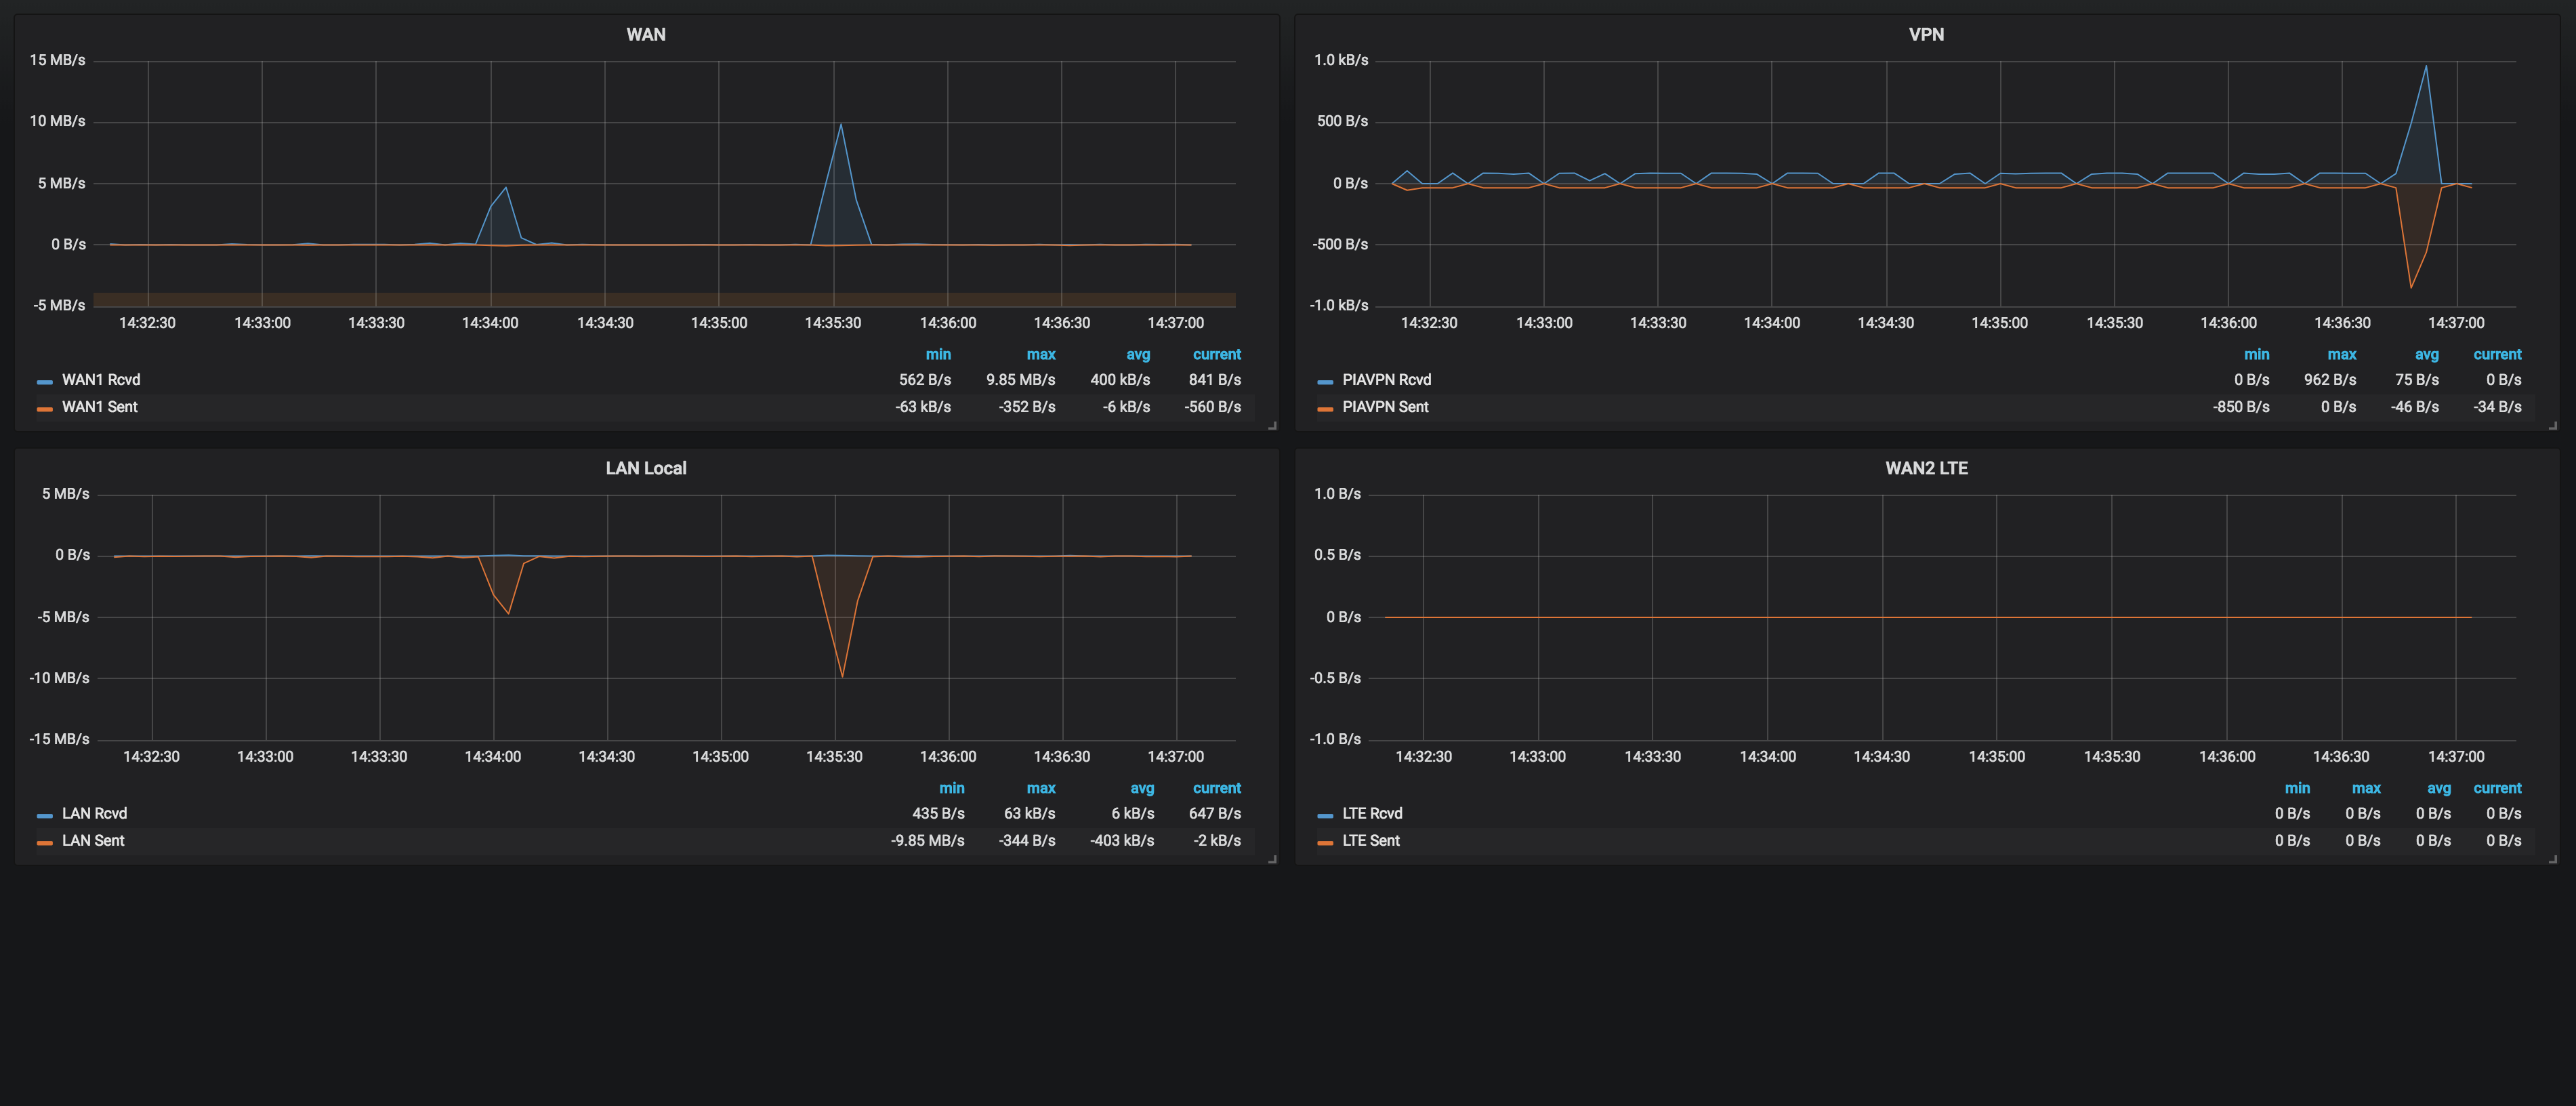Click WAN1 Rcvd avg value 400 kB/s
The image size is (2576, 1106).
pos(1120,380)
